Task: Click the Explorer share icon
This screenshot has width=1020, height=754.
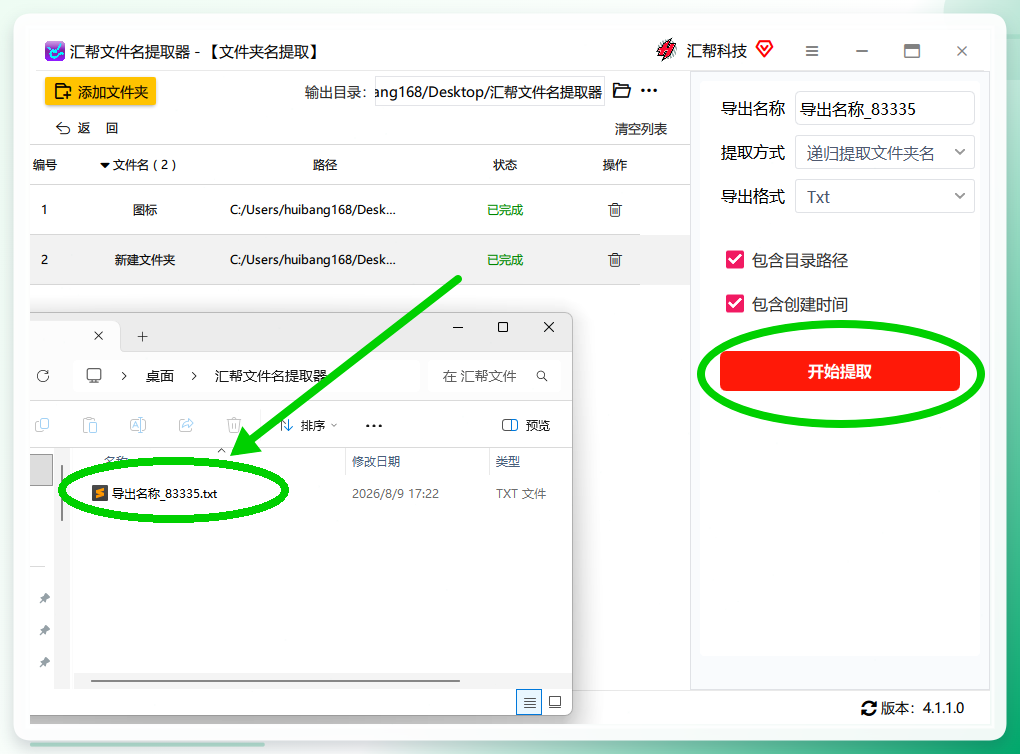Action: tap(186, 425)
